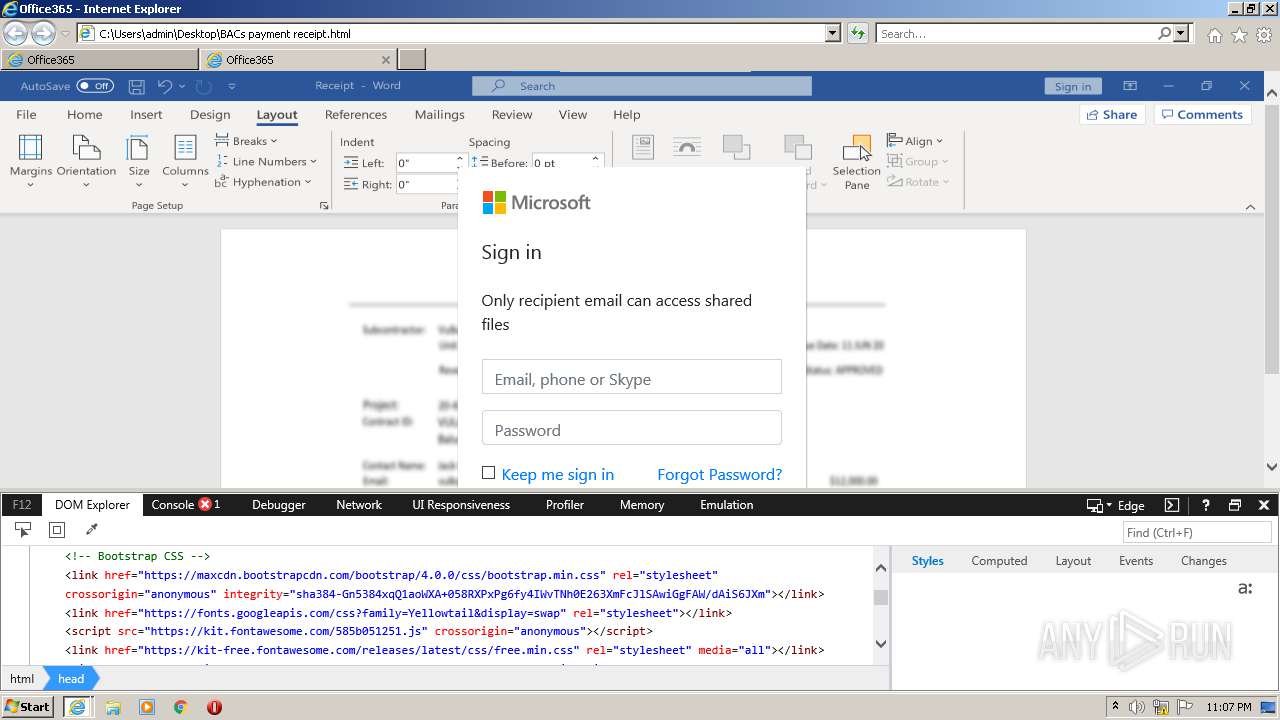1280x720 pixels.
Task: Click the Windows Start button
Action: [x=28, y=707]
